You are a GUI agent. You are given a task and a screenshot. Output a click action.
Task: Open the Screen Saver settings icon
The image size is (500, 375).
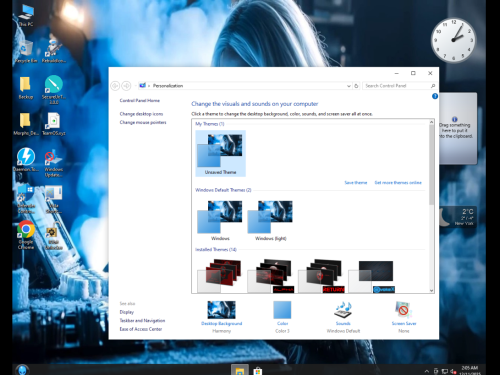click(404, 310)
